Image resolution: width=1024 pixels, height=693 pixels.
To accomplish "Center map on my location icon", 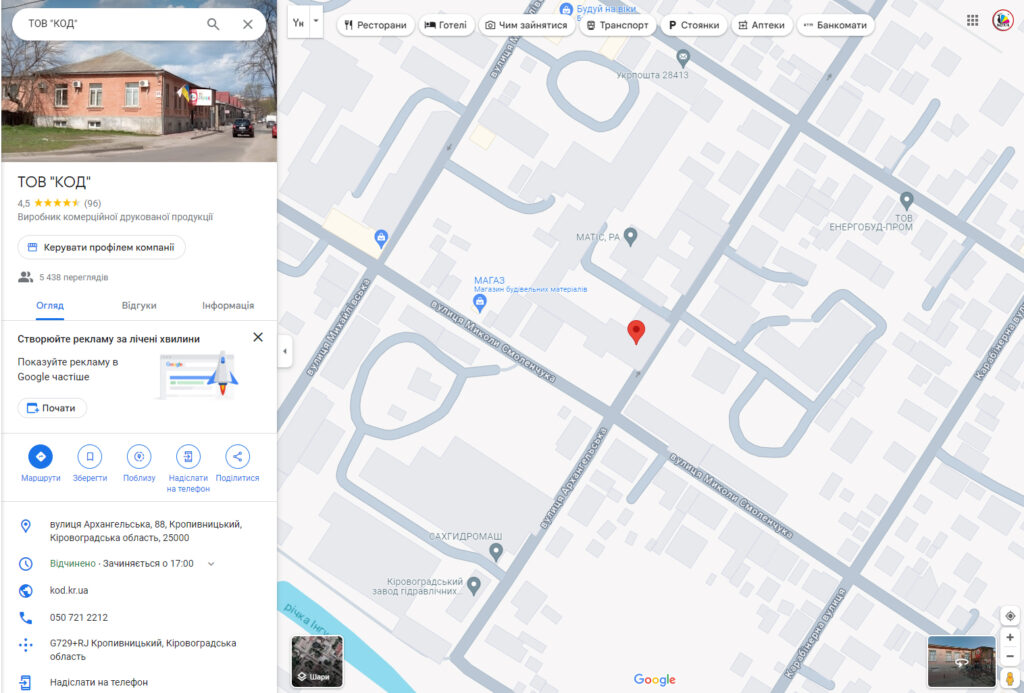I will [1010, 615].
